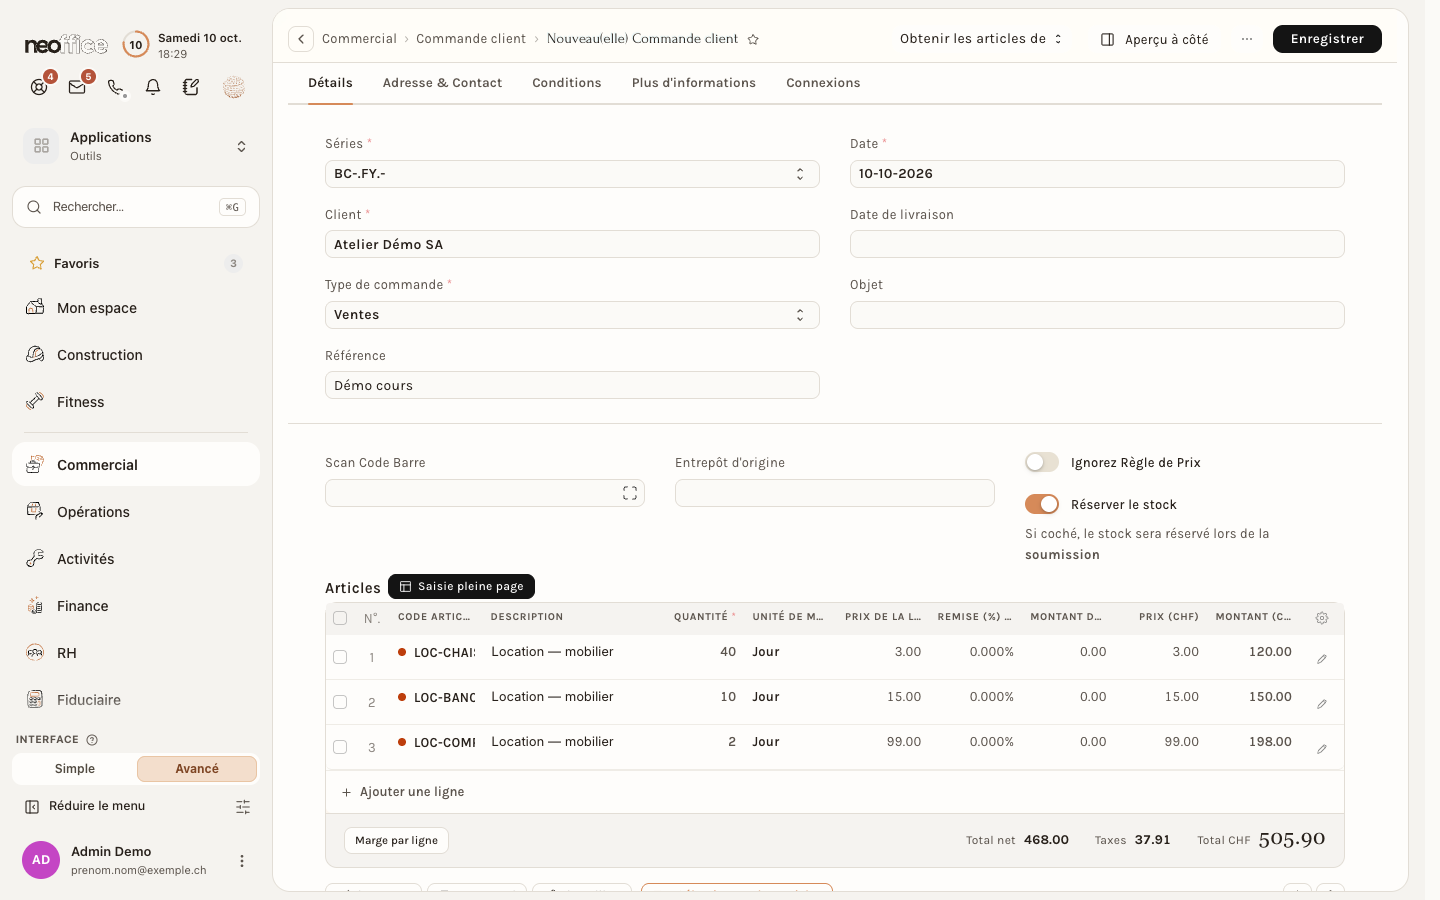Select all article rows with header checkbox
The width and height of the screenshot is (1440, 900).
pos(340,618)
